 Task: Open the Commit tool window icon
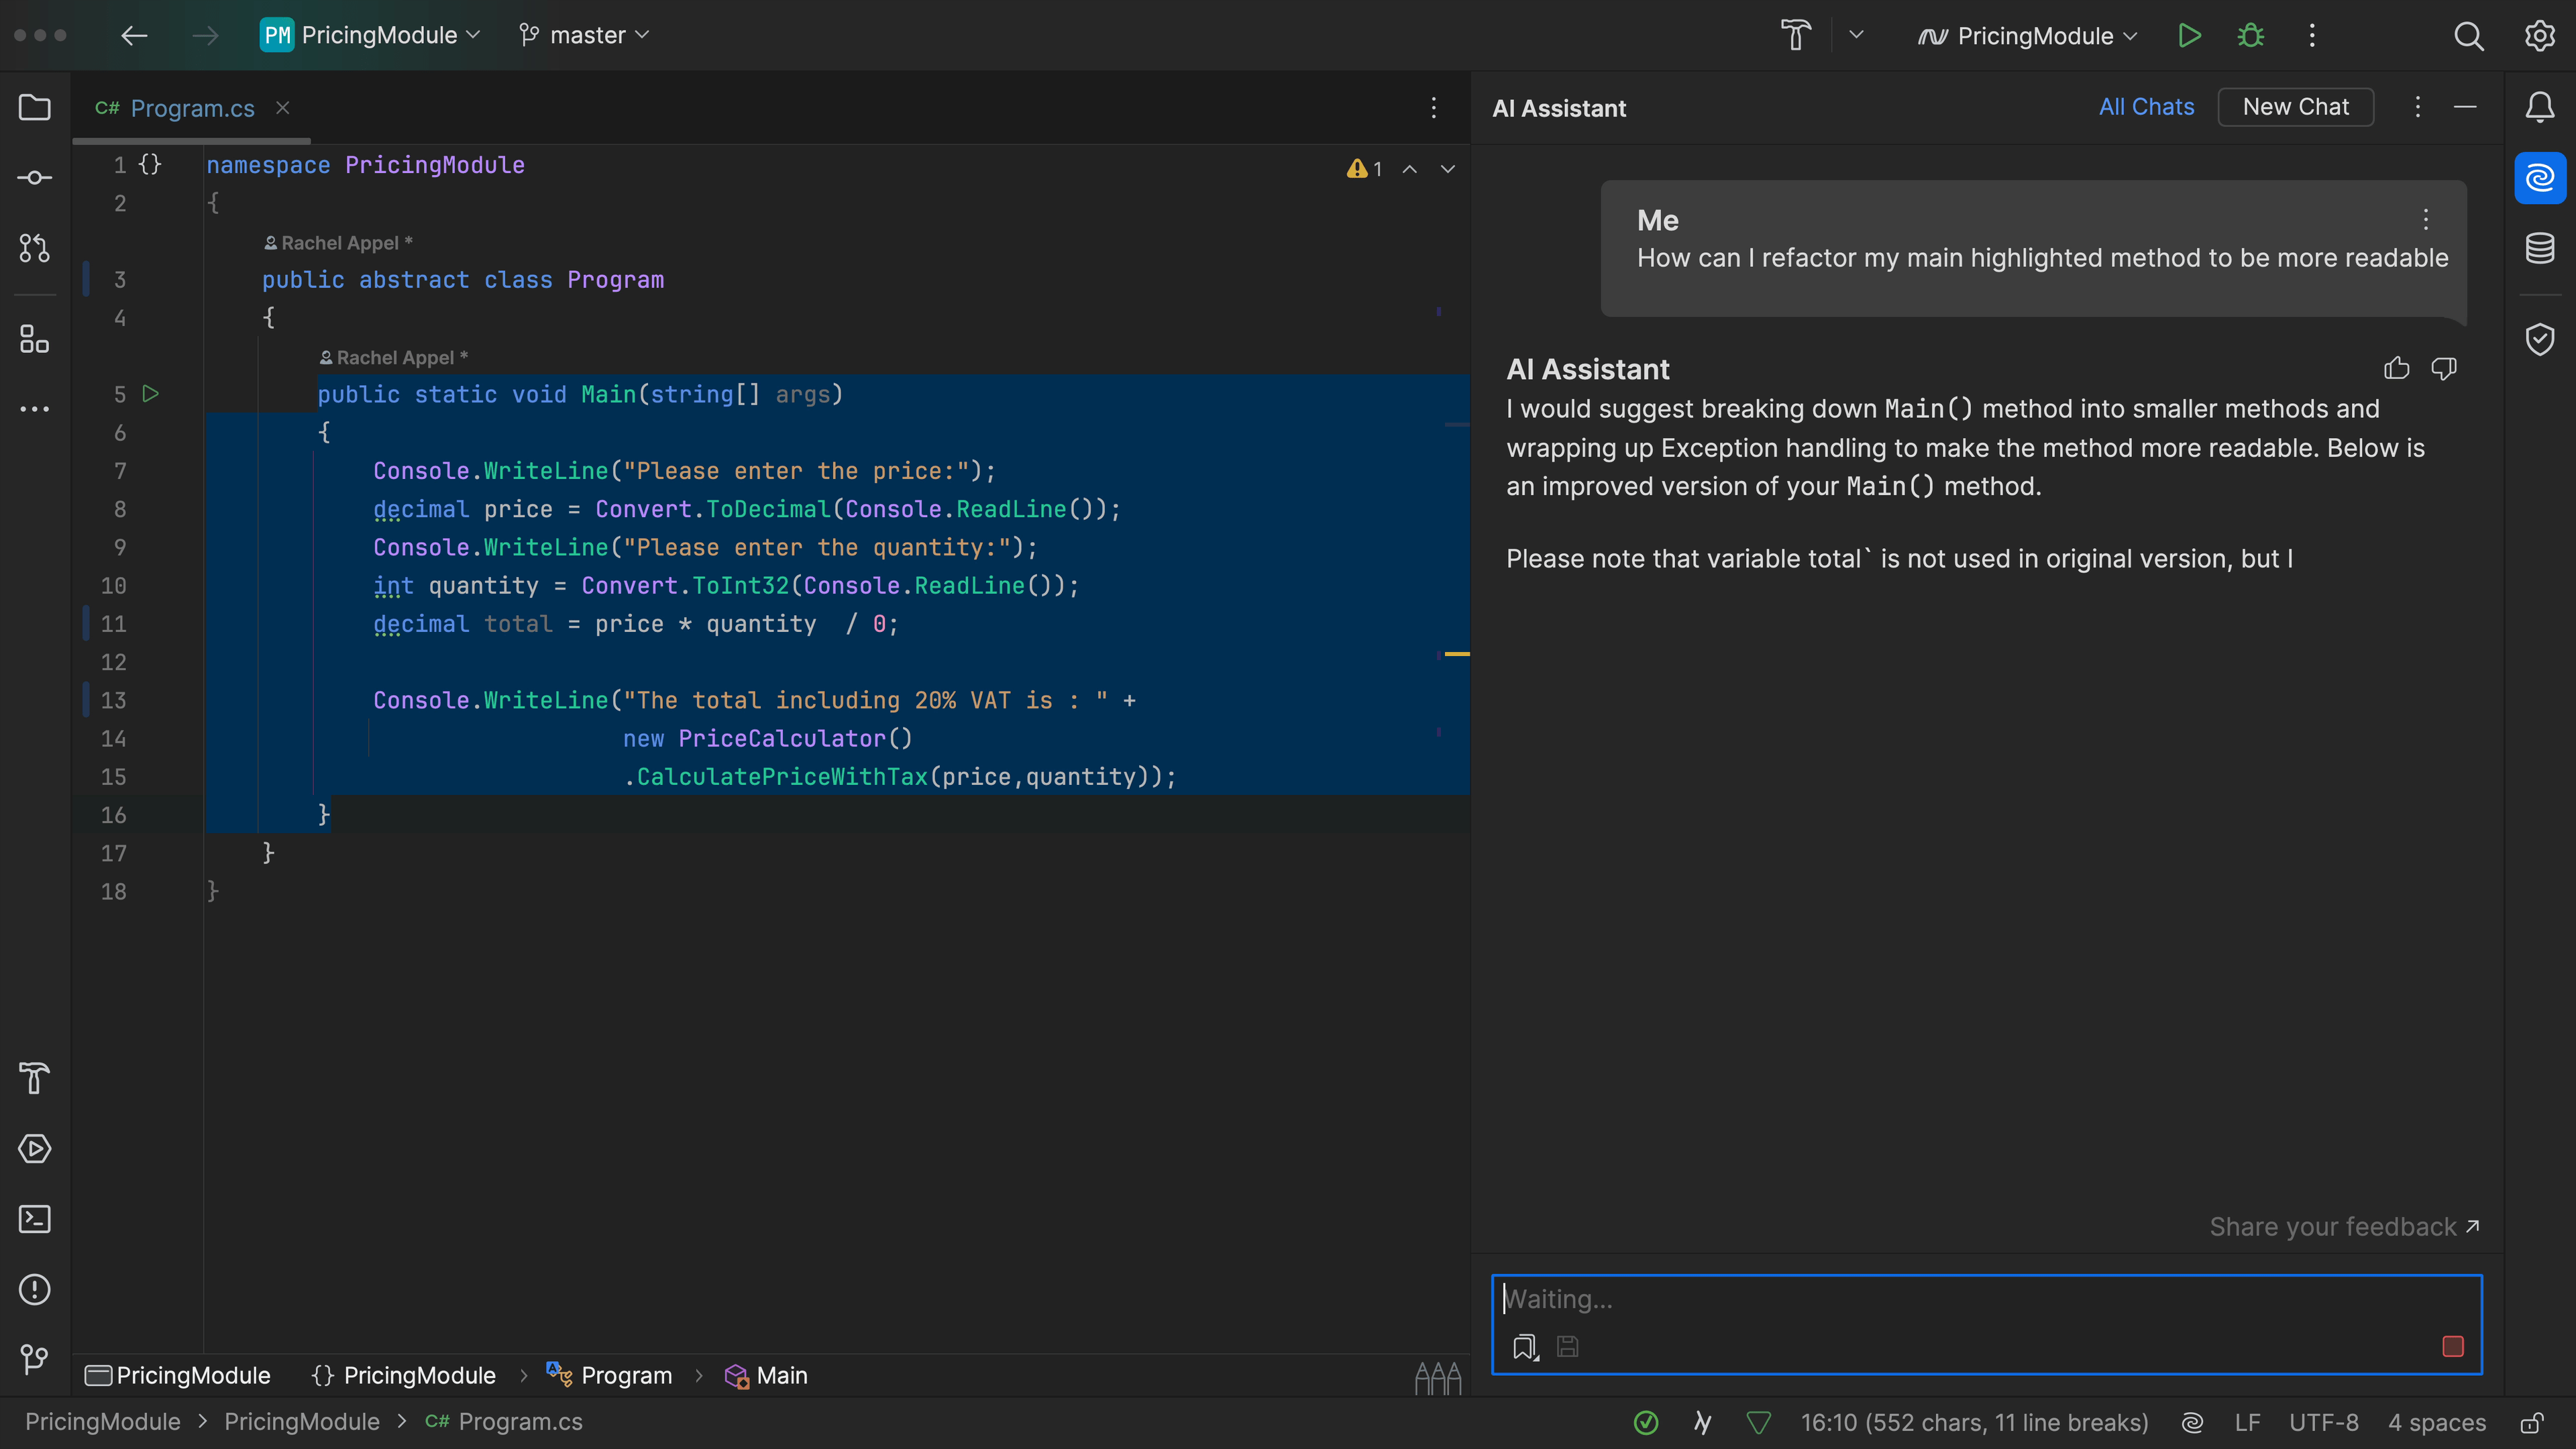tap(35, 178)
